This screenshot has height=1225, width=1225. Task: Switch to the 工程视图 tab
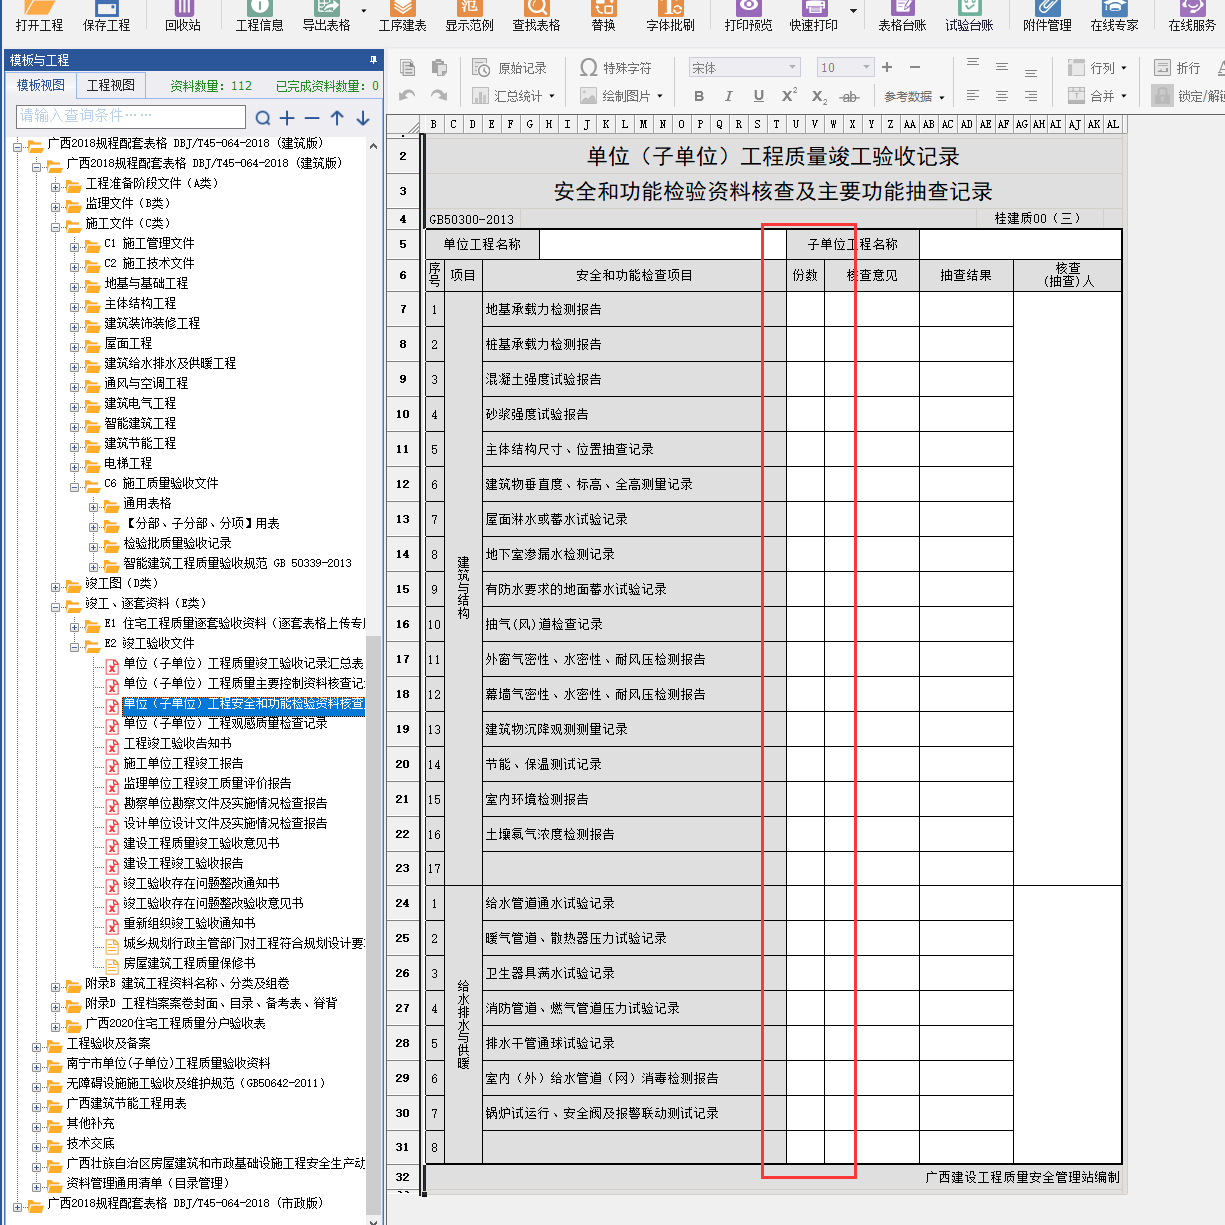tap(111, 86)
